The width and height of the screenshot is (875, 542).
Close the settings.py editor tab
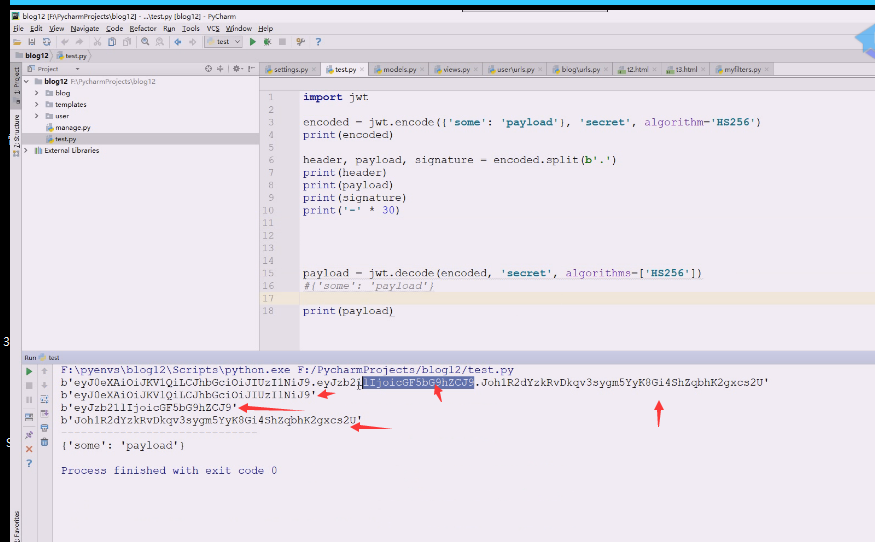tap(314, 70)
